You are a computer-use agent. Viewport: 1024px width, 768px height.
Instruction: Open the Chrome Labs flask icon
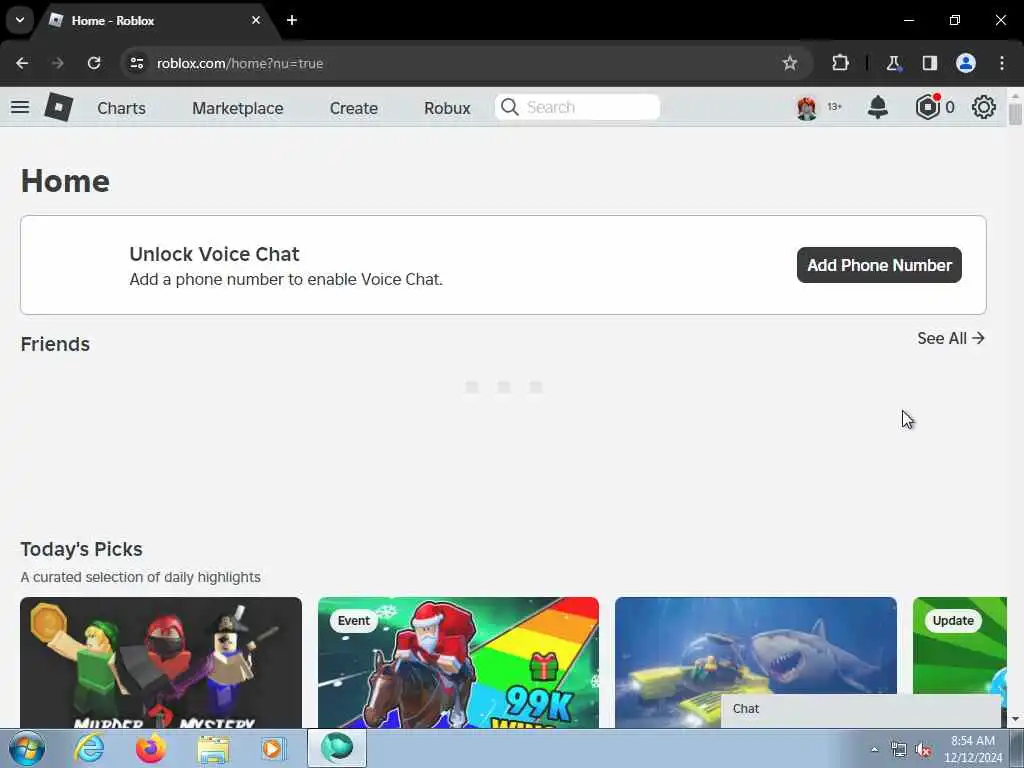click(x=893, y=63)
